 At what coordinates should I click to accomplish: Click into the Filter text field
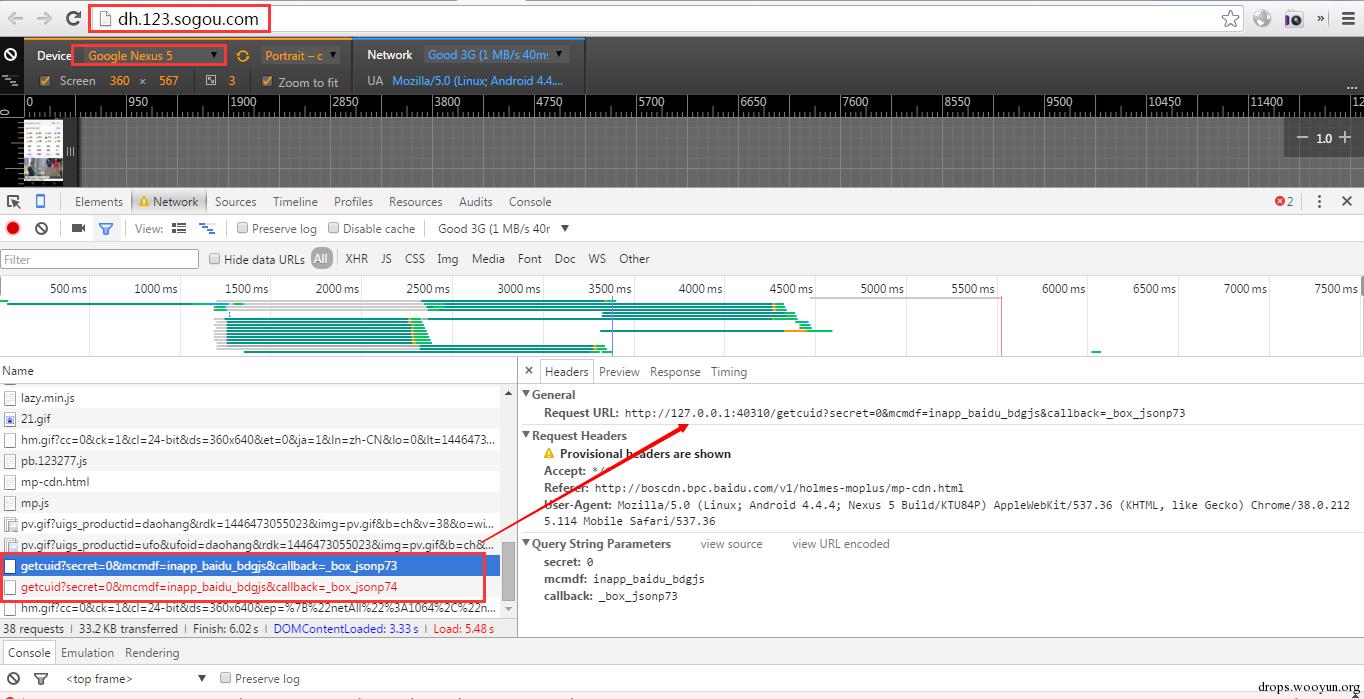100,259
